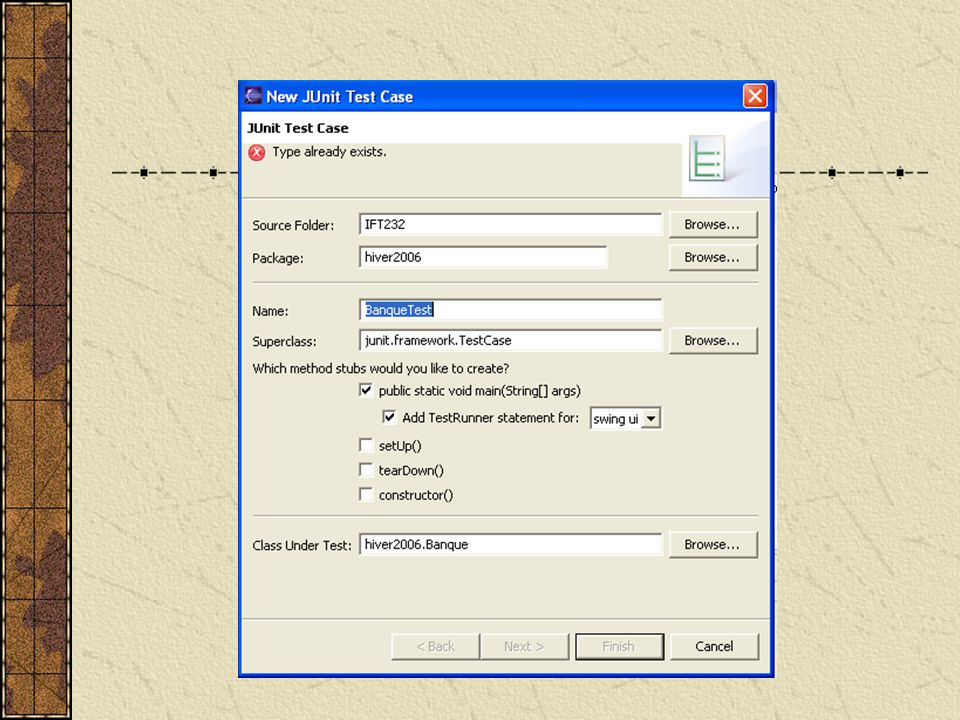
Task: Click the Name field with BanqueTest
Action: pos(511,310)
